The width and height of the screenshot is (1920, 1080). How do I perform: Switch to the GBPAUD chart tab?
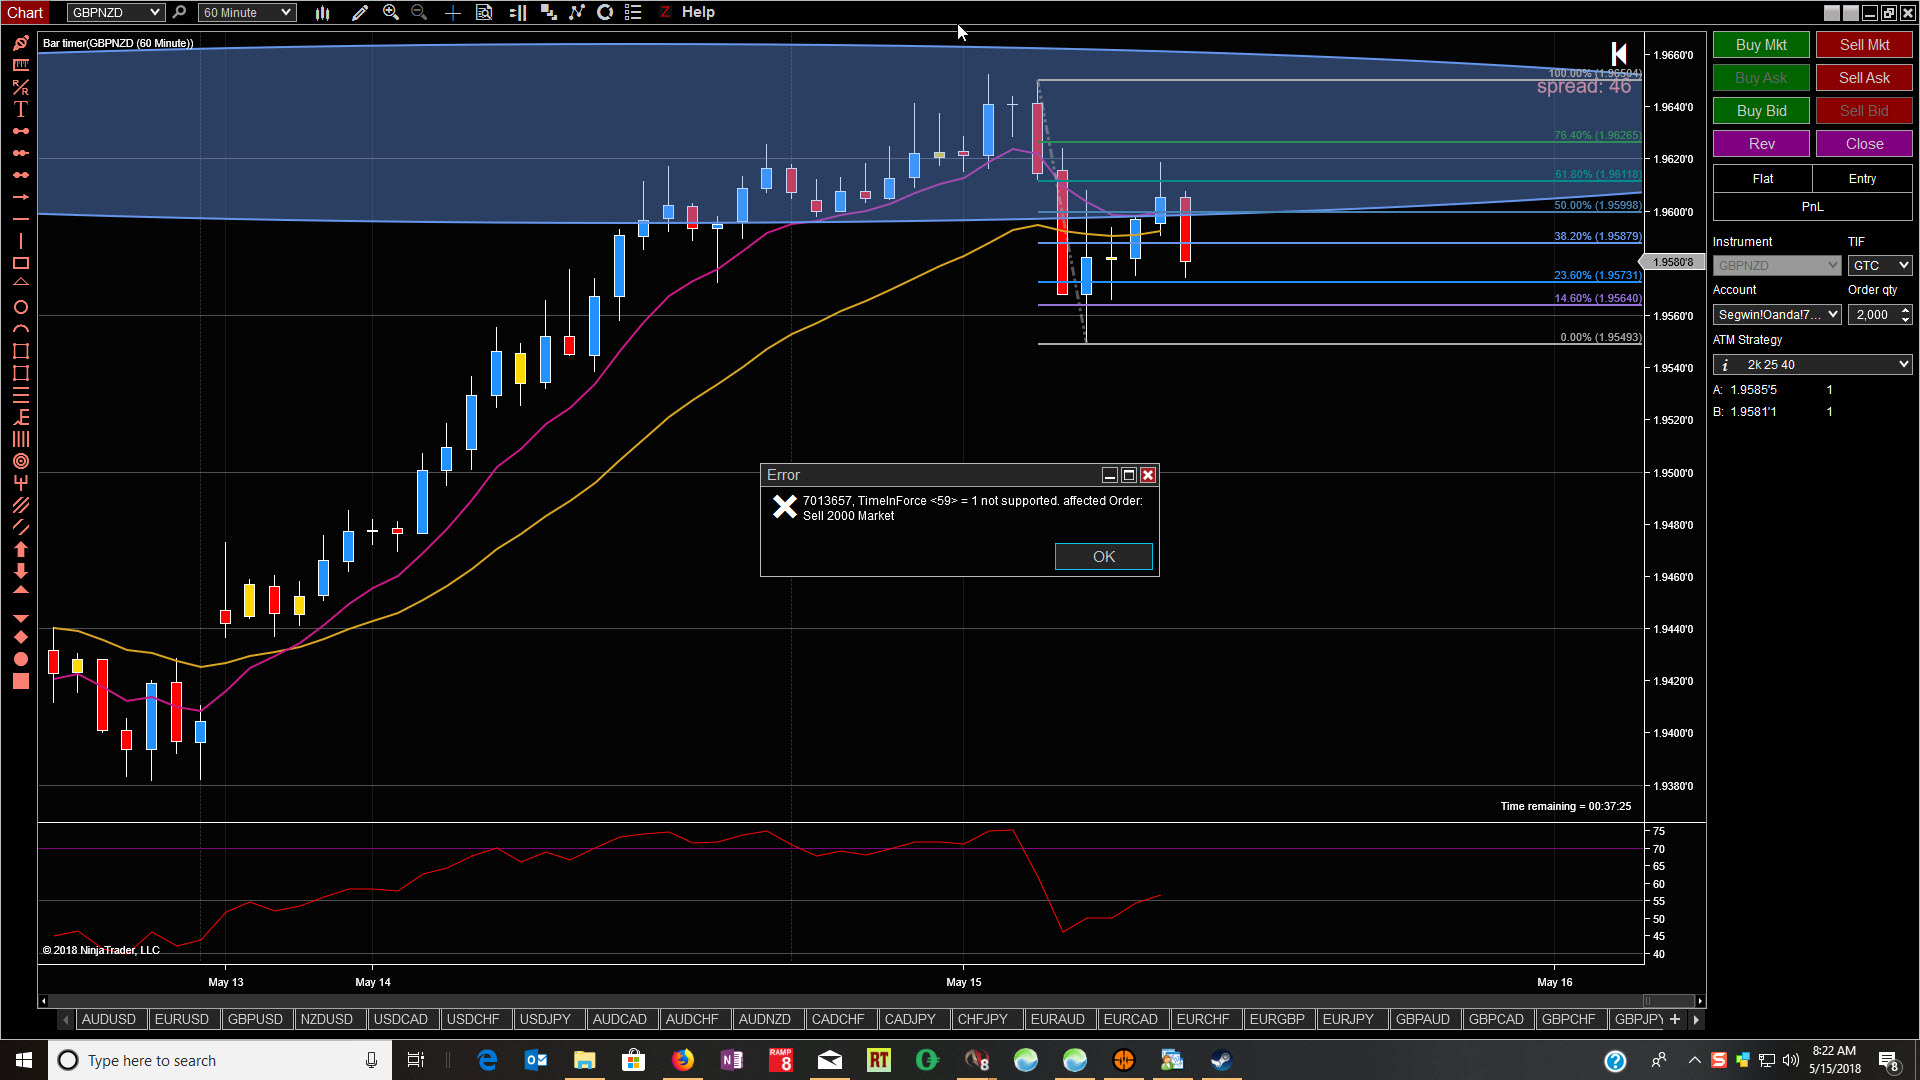pos(1422,1019)
